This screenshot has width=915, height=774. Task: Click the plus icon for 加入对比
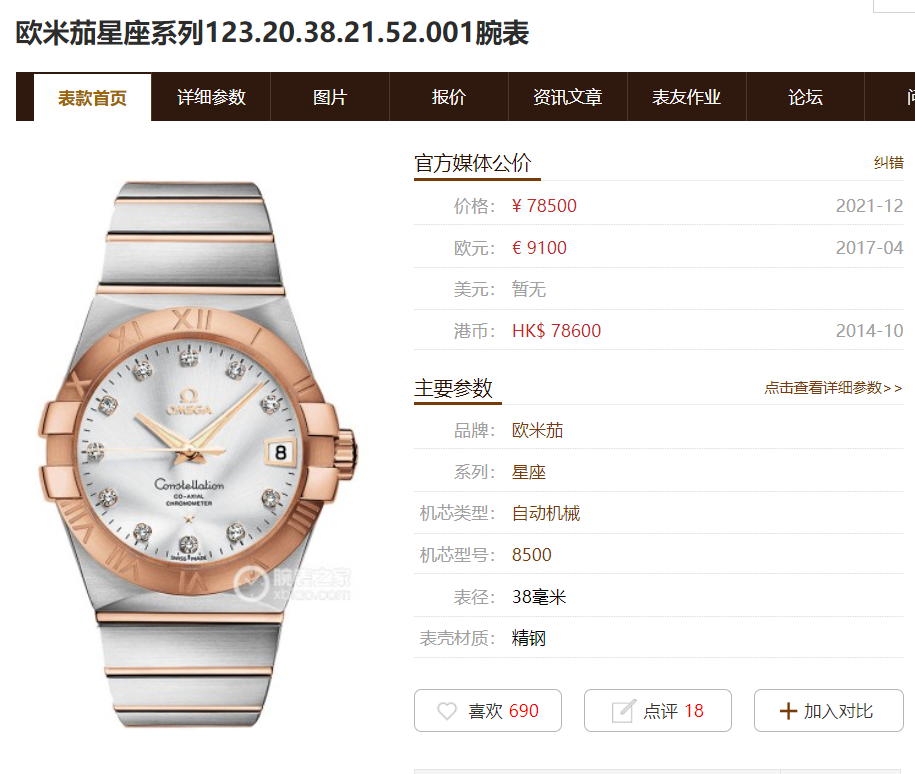[x=788, y=711]
